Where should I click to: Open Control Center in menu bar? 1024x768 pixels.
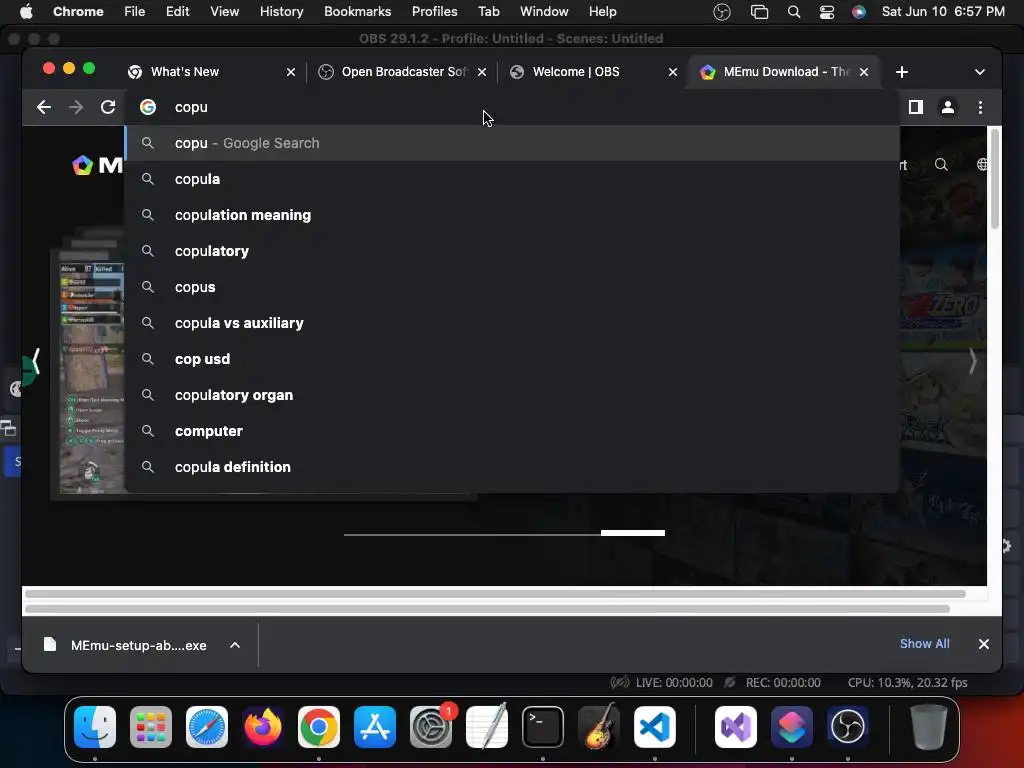click(826, 12)
